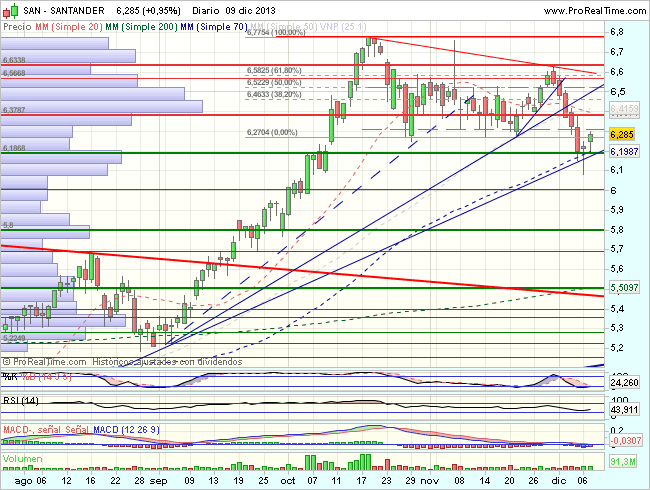Click the 6,5668 horizontal level label
Screen dimensions: 650x490
pyautogui.click(x=14, y=73)
